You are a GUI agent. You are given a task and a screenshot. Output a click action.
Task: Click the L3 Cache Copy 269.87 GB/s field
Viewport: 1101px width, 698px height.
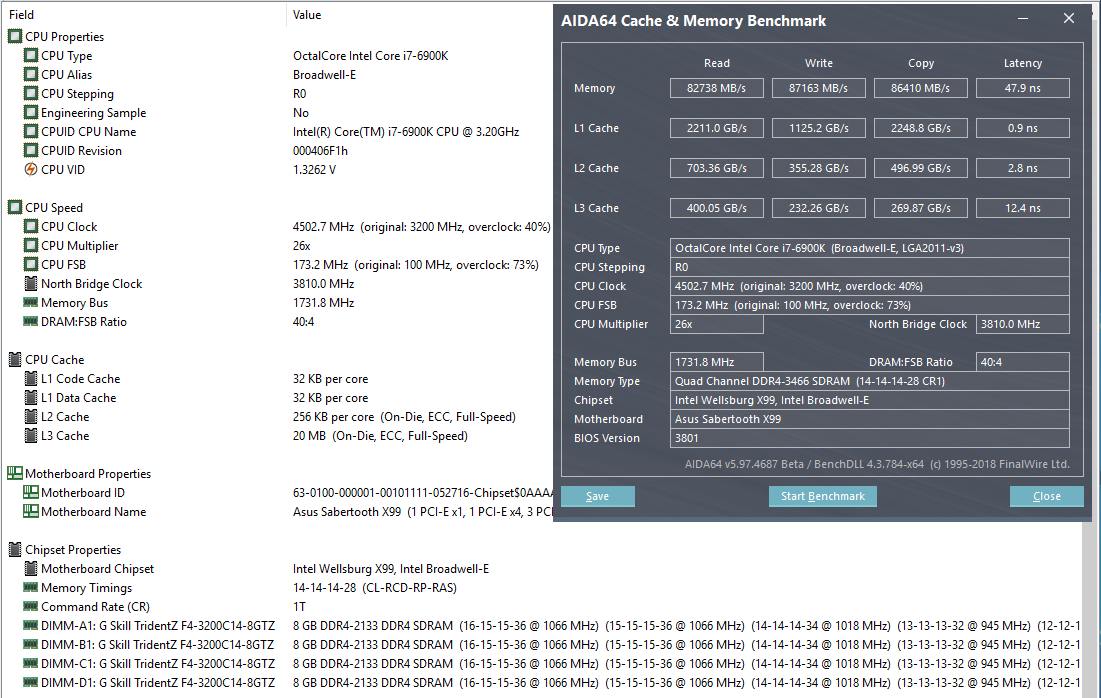pyautogui.click(x=921, y=208)
